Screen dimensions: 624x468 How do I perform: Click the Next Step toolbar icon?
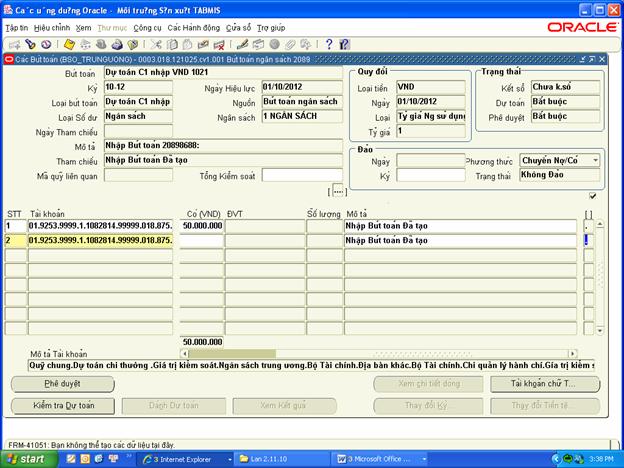(x=85, y=45)
